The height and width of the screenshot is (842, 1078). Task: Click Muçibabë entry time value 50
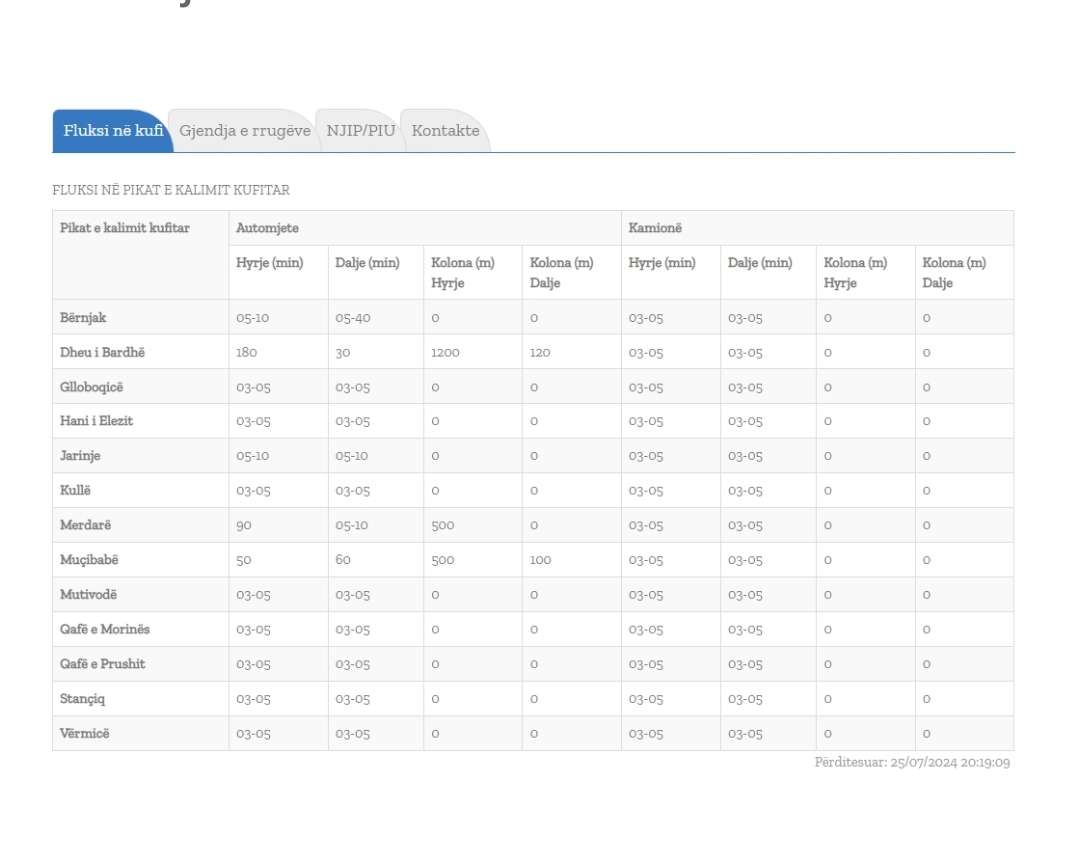(243, 560)
